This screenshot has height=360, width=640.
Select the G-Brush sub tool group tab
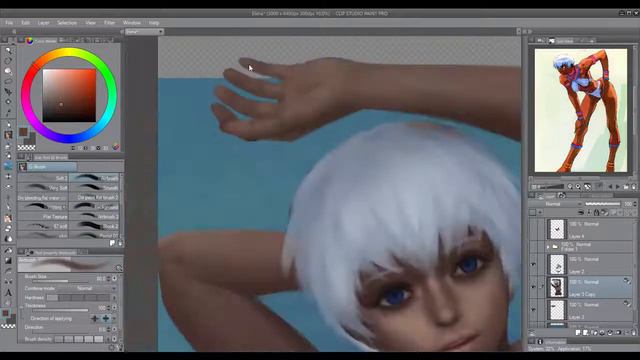[47, 167]
